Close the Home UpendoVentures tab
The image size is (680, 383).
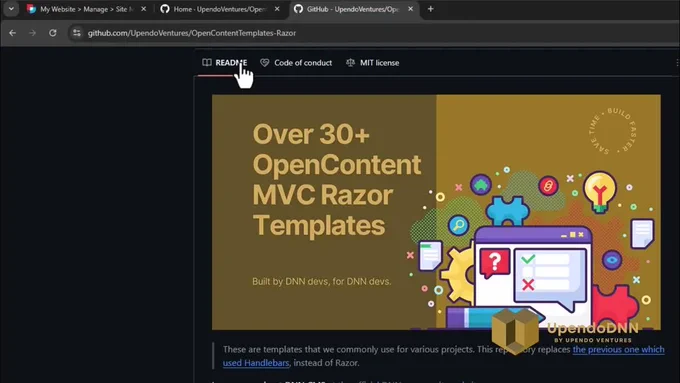coord(277,9)
